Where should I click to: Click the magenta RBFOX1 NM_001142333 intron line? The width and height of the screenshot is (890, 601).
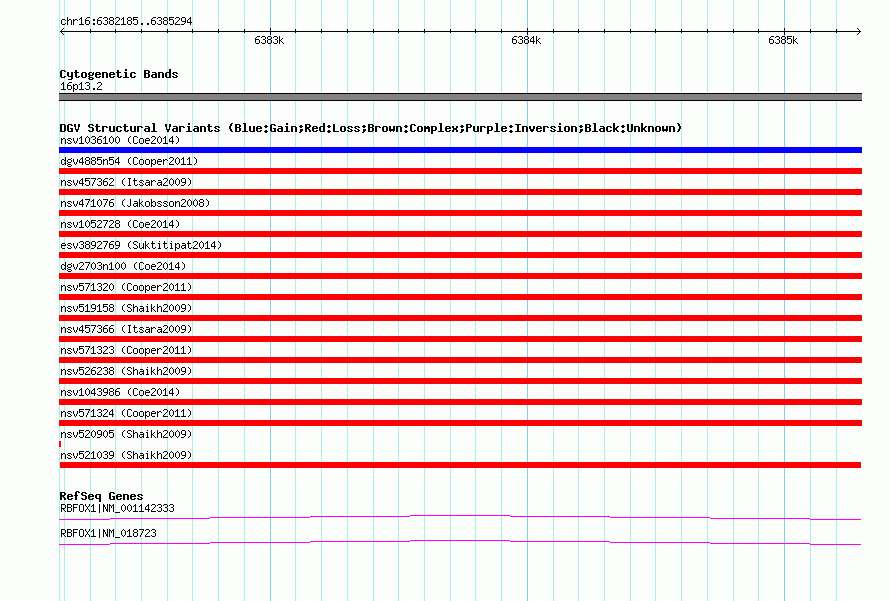[x=460, y=517]
